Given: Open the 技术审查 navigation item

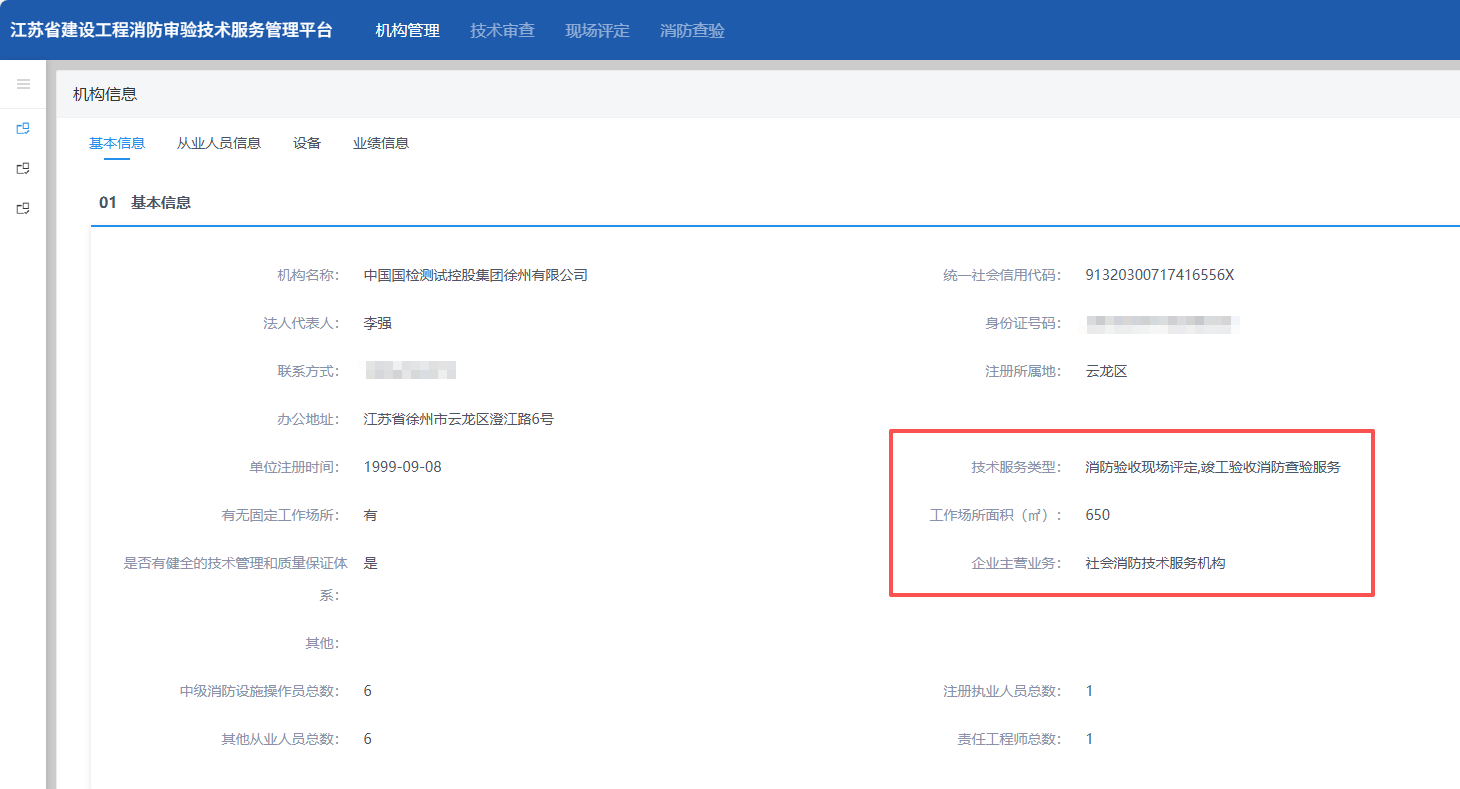Looking at the screenshot, I should pyautogui.click(x=502, y=30).
